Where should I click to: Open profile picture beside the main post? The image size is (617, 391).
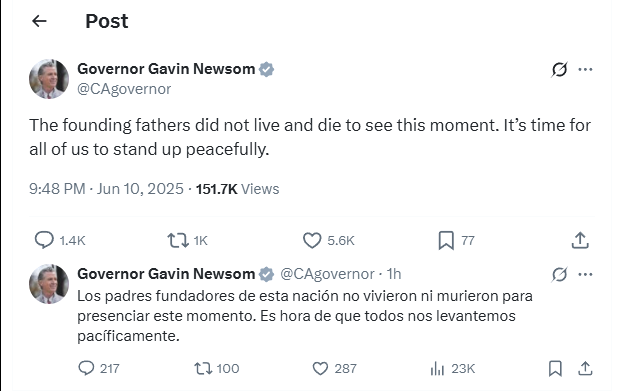click(49, 79)
